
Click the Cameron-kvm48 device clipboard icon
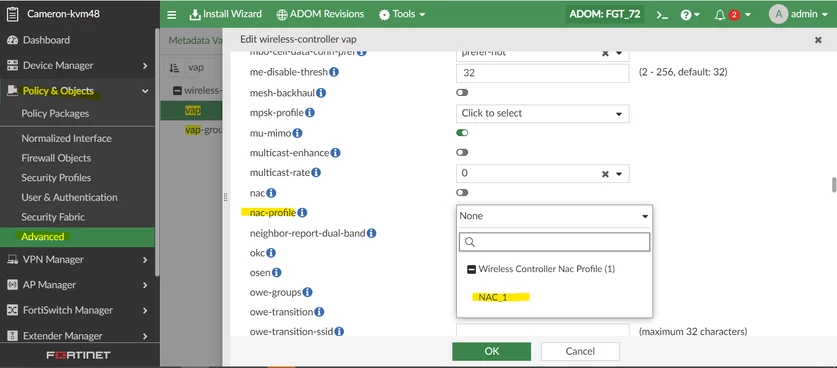(x=12, y=14)
